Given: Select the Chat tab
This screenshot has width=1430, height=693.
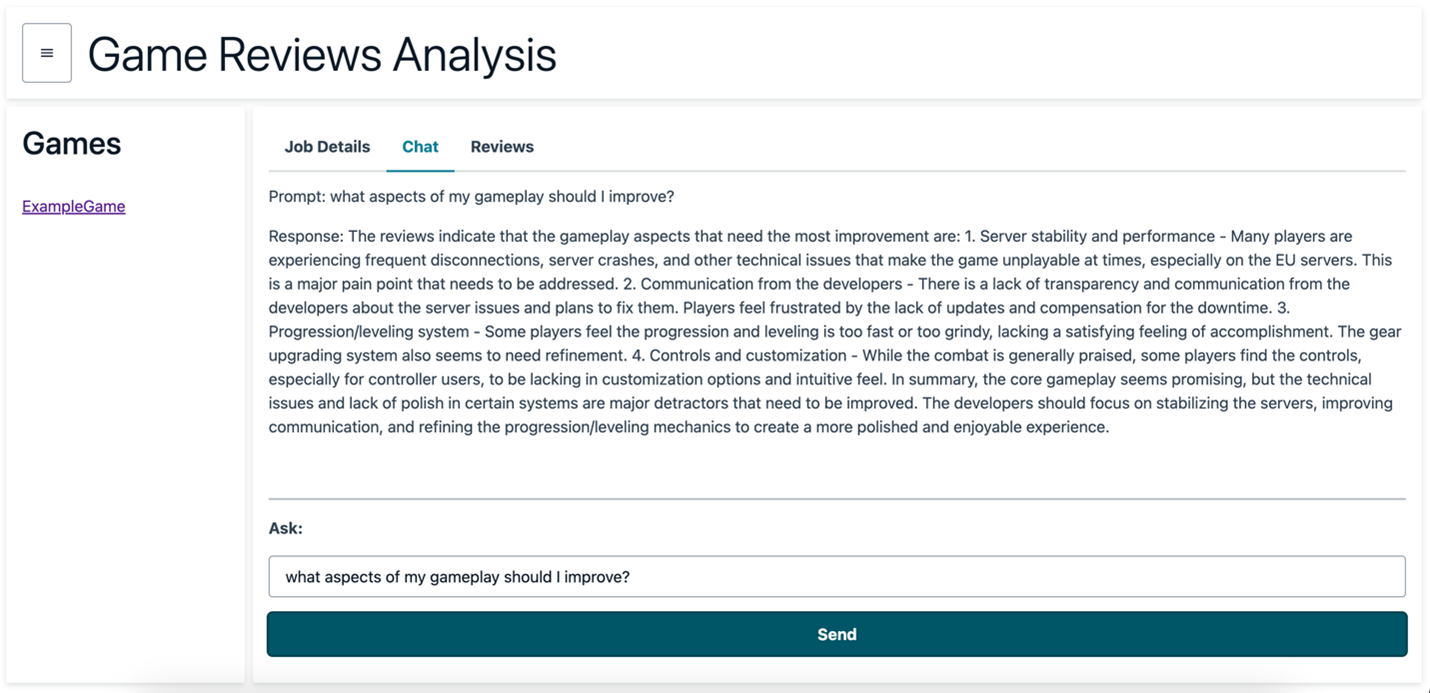Looking at the screenshot, I should (420, 147).
